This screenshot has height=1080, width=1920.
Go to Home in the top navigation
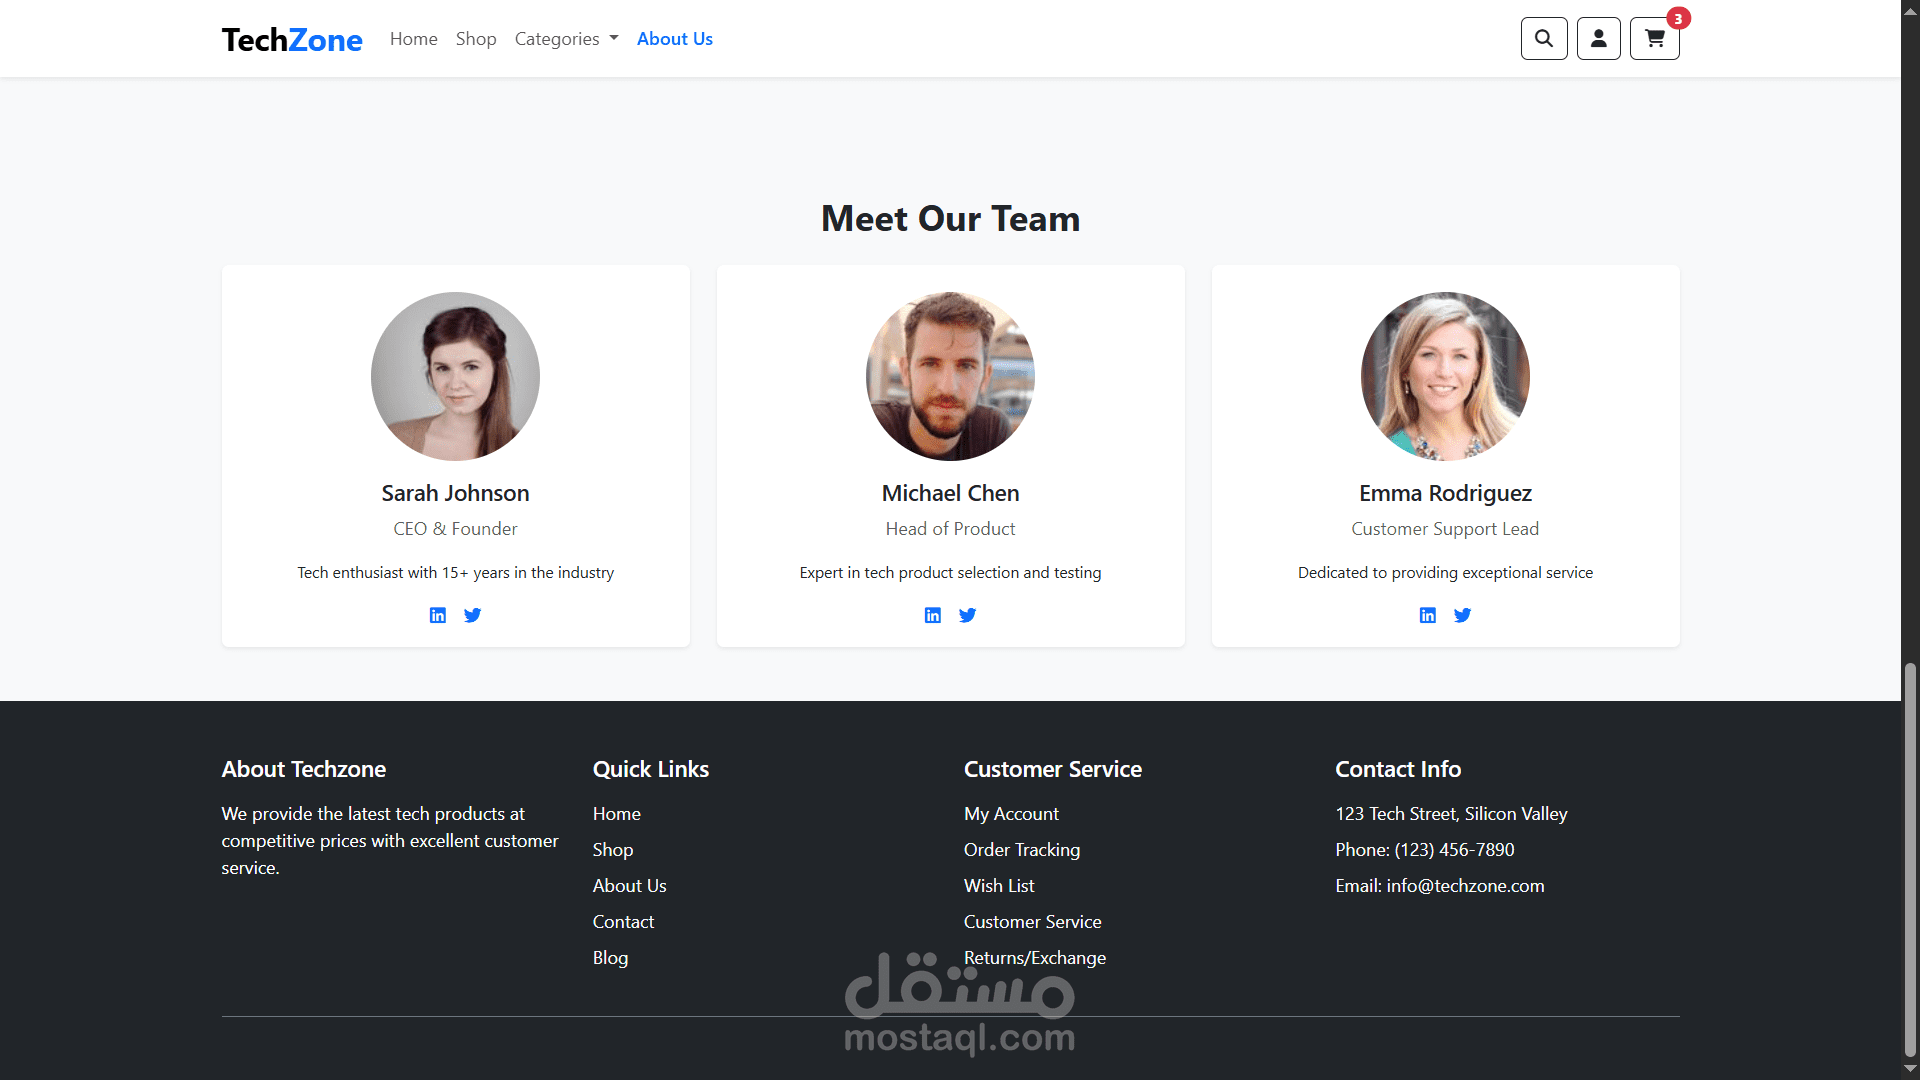click(x=414, y=39)
